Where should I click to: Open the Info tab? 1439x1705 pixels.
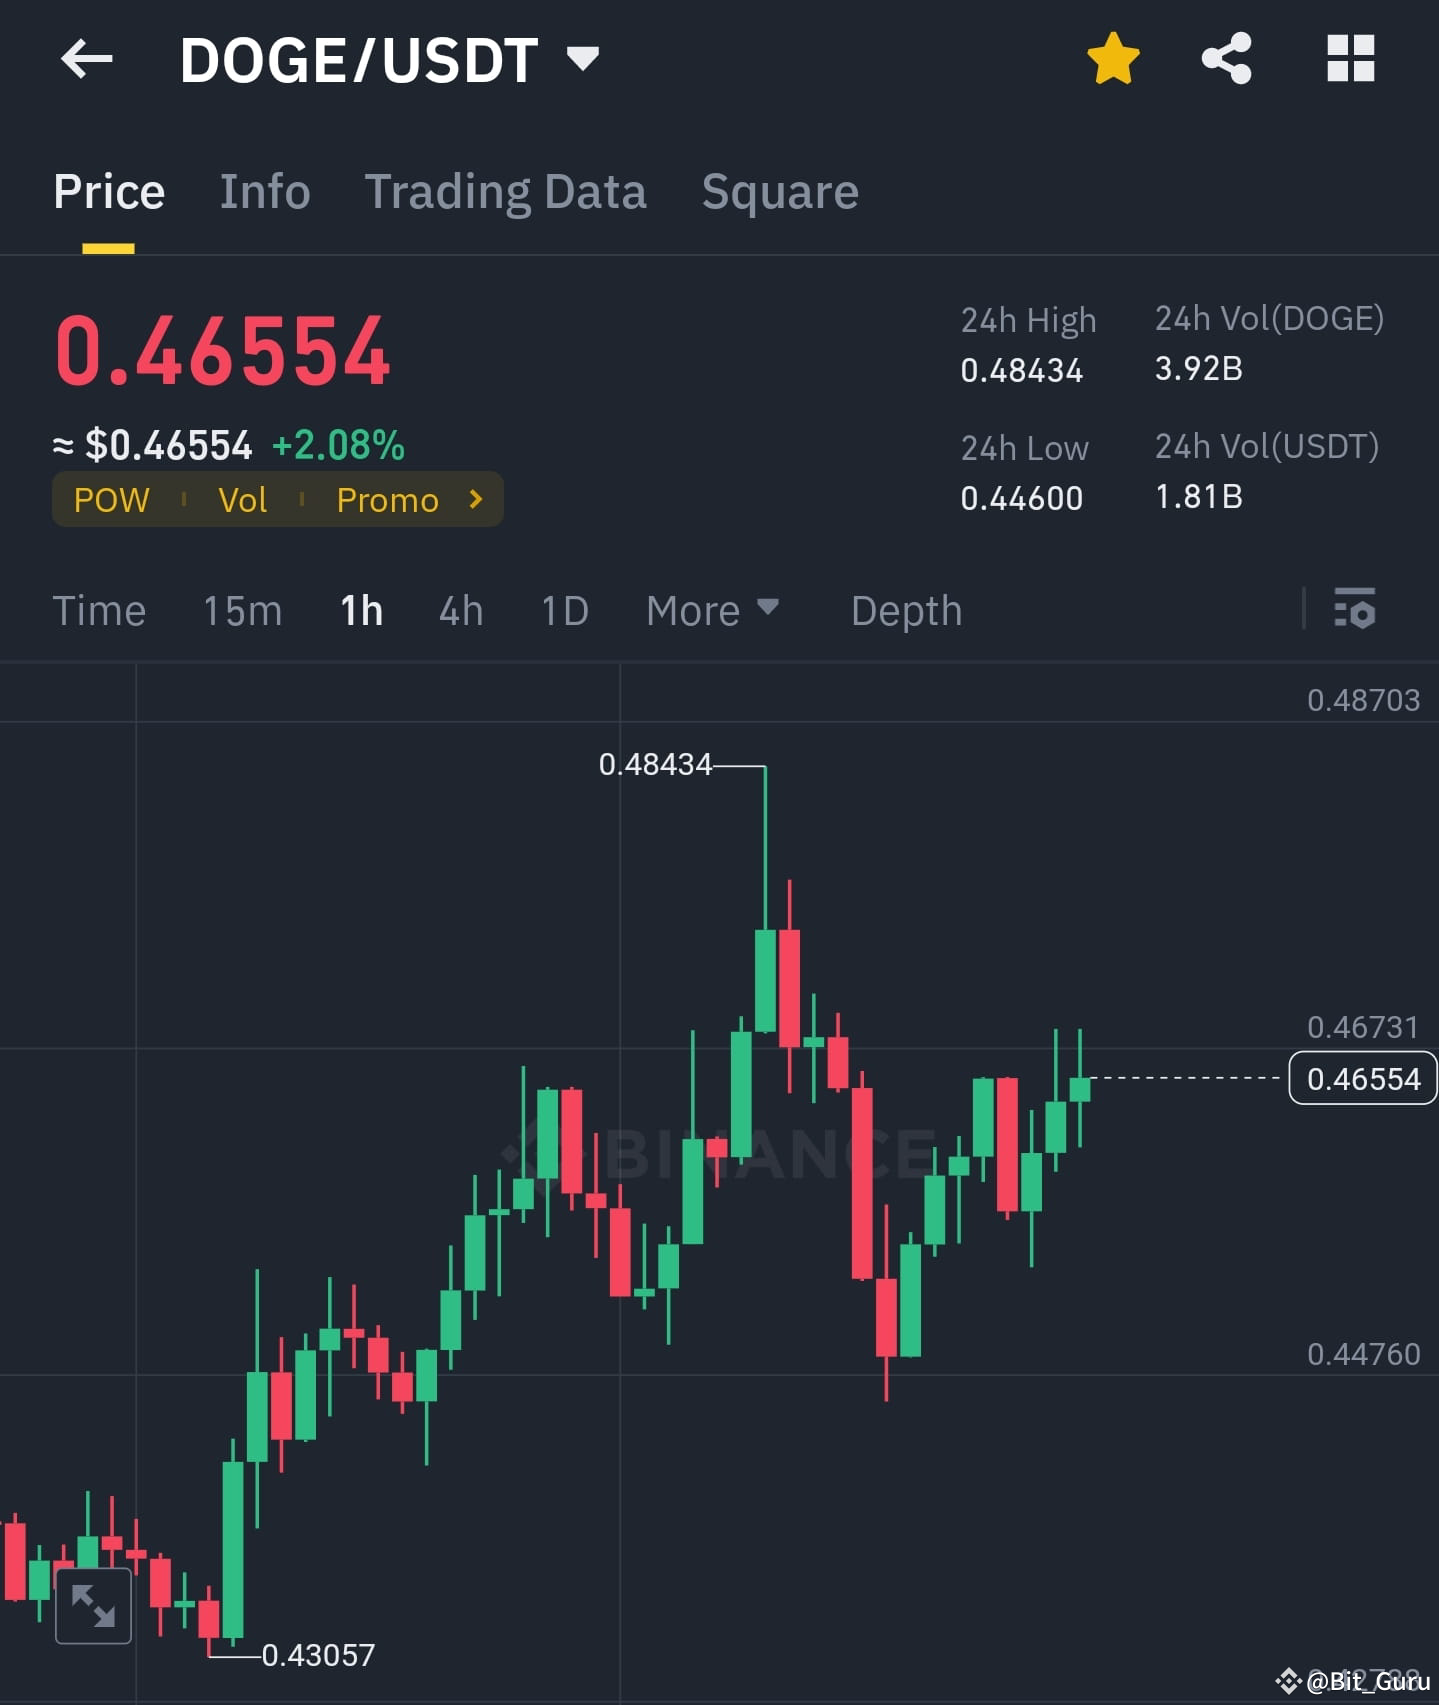(264, 191)
